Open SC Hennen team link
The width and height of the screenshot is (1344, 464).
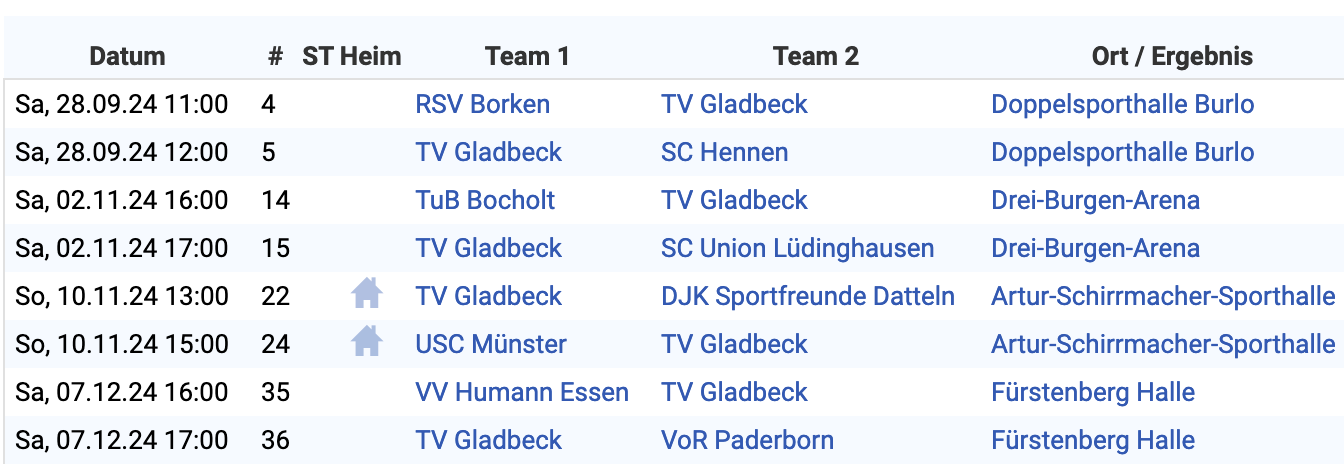pyautogui.click(x=724, y=152)
